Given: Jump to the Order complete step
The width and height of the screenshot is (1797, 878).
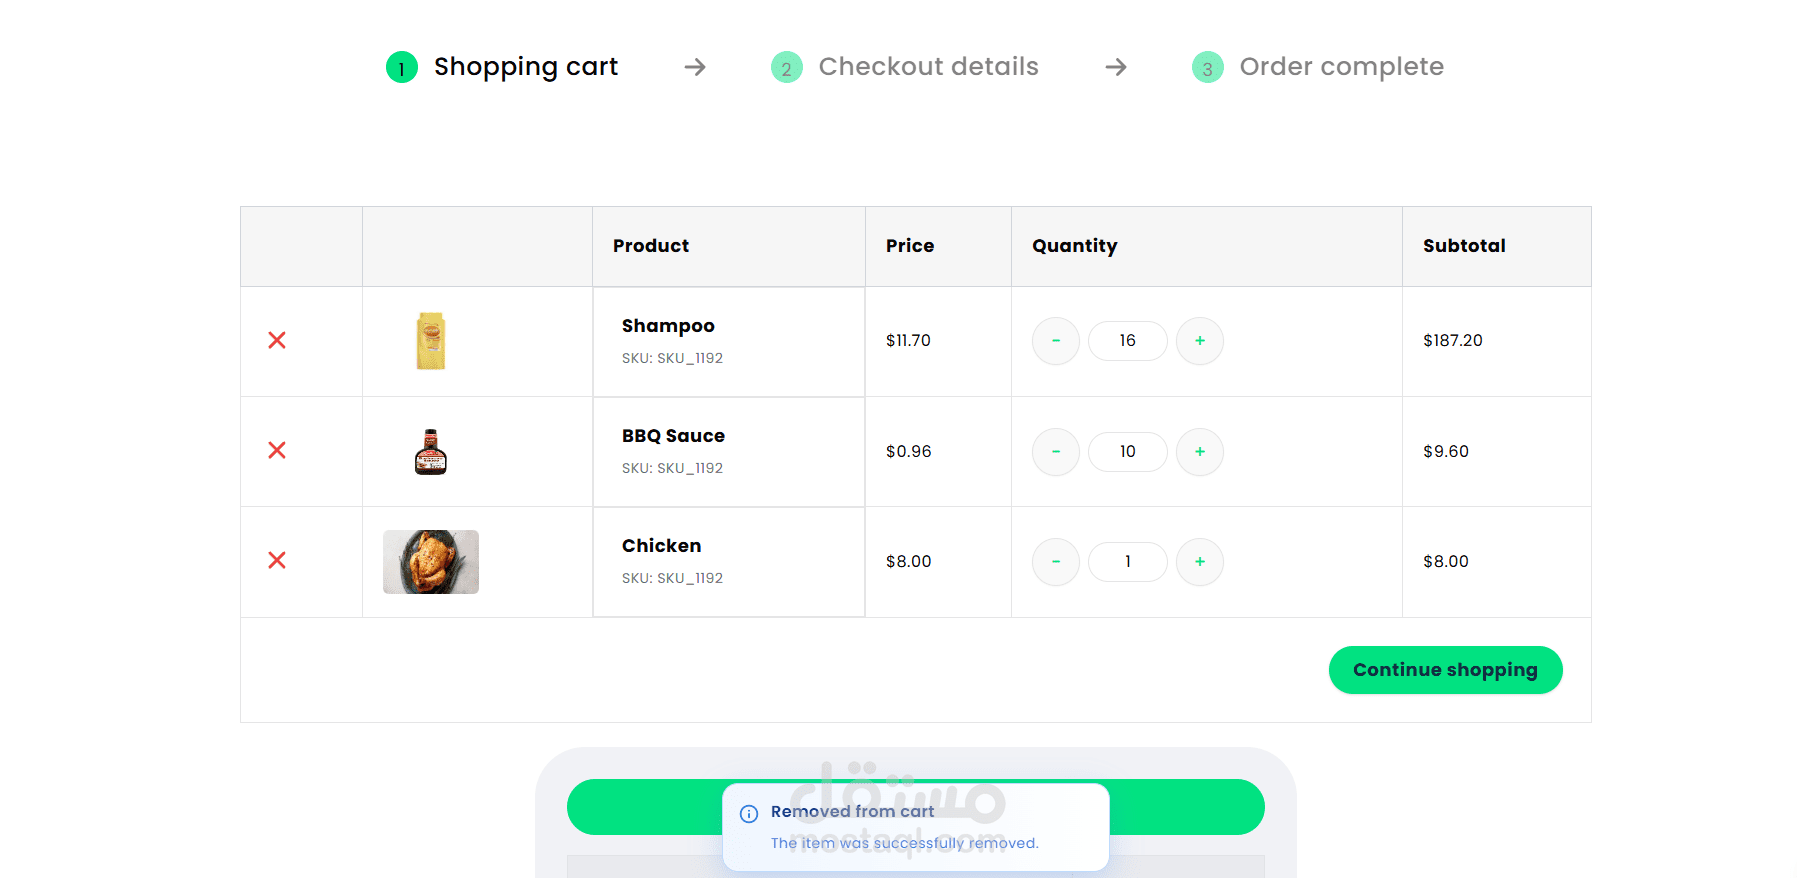Looking at the screenshot, I should coord(1341,67).
